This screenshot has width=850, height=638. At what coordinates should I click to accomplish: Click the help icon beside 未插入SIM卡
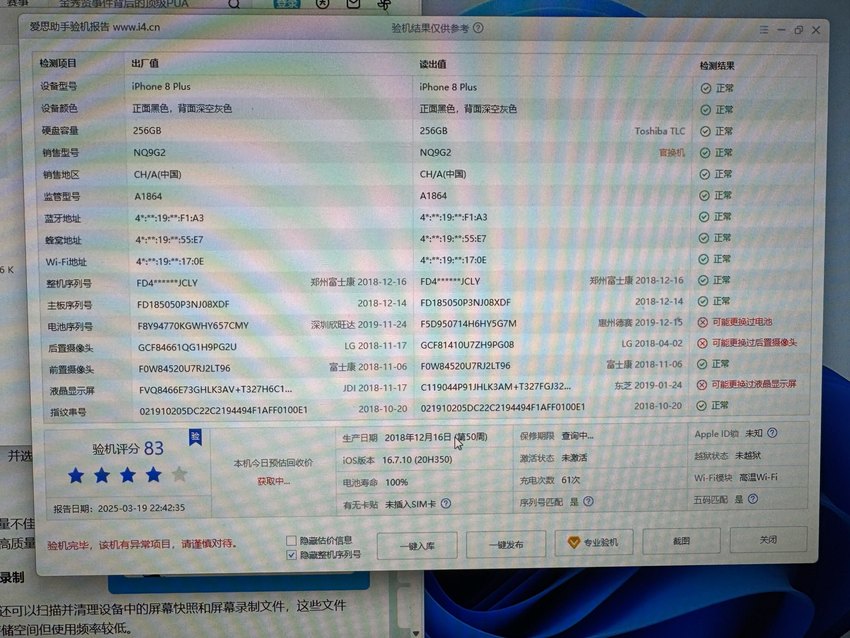(x=446, y=504)
